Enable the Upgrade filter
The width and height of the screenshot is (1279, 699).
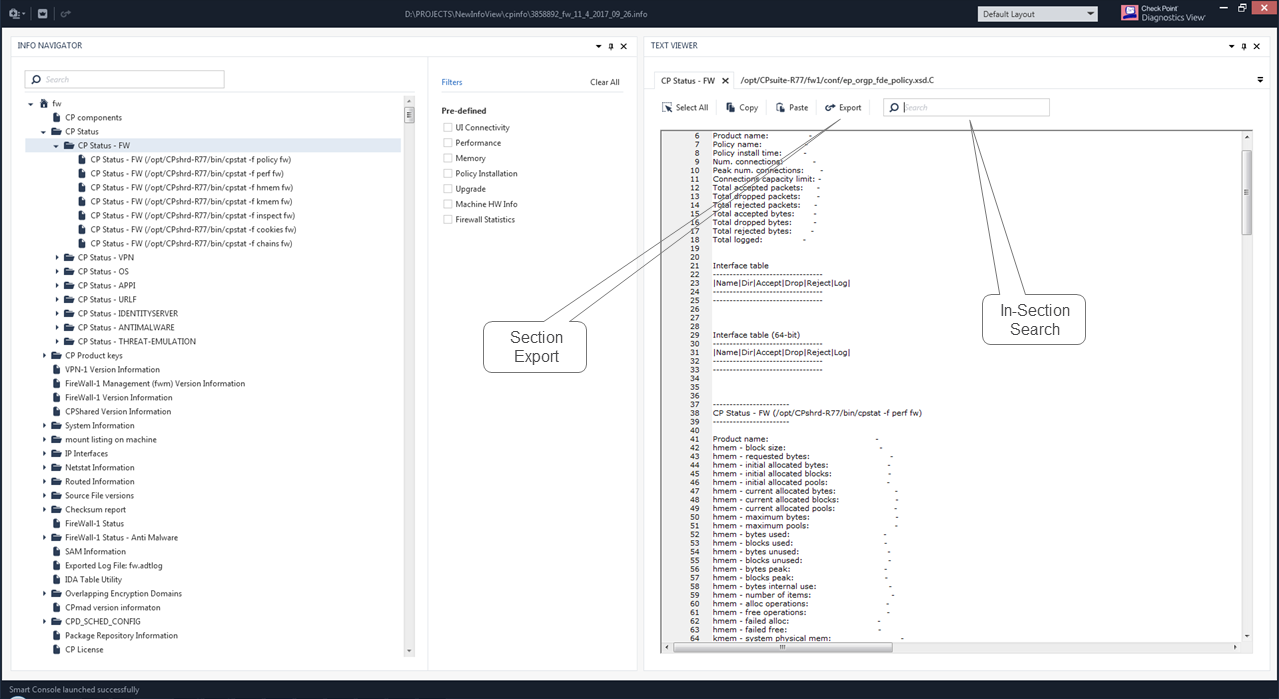448,189
